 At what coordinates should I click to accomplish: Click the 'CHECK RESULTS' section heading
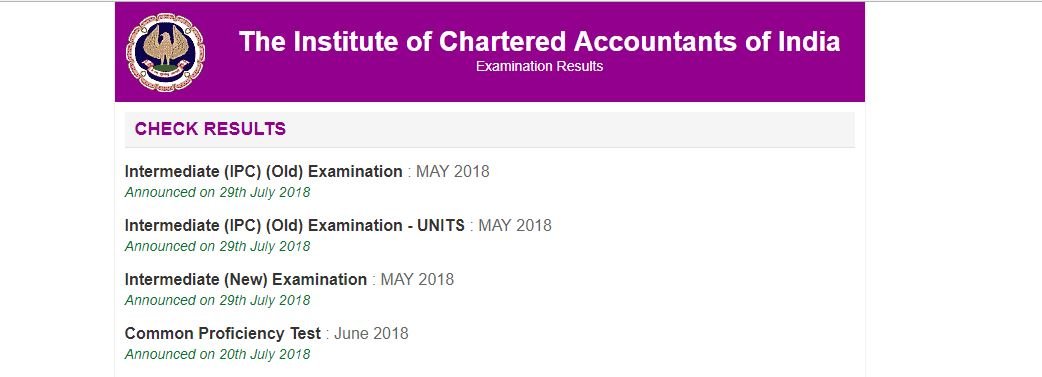pos(210,129)
